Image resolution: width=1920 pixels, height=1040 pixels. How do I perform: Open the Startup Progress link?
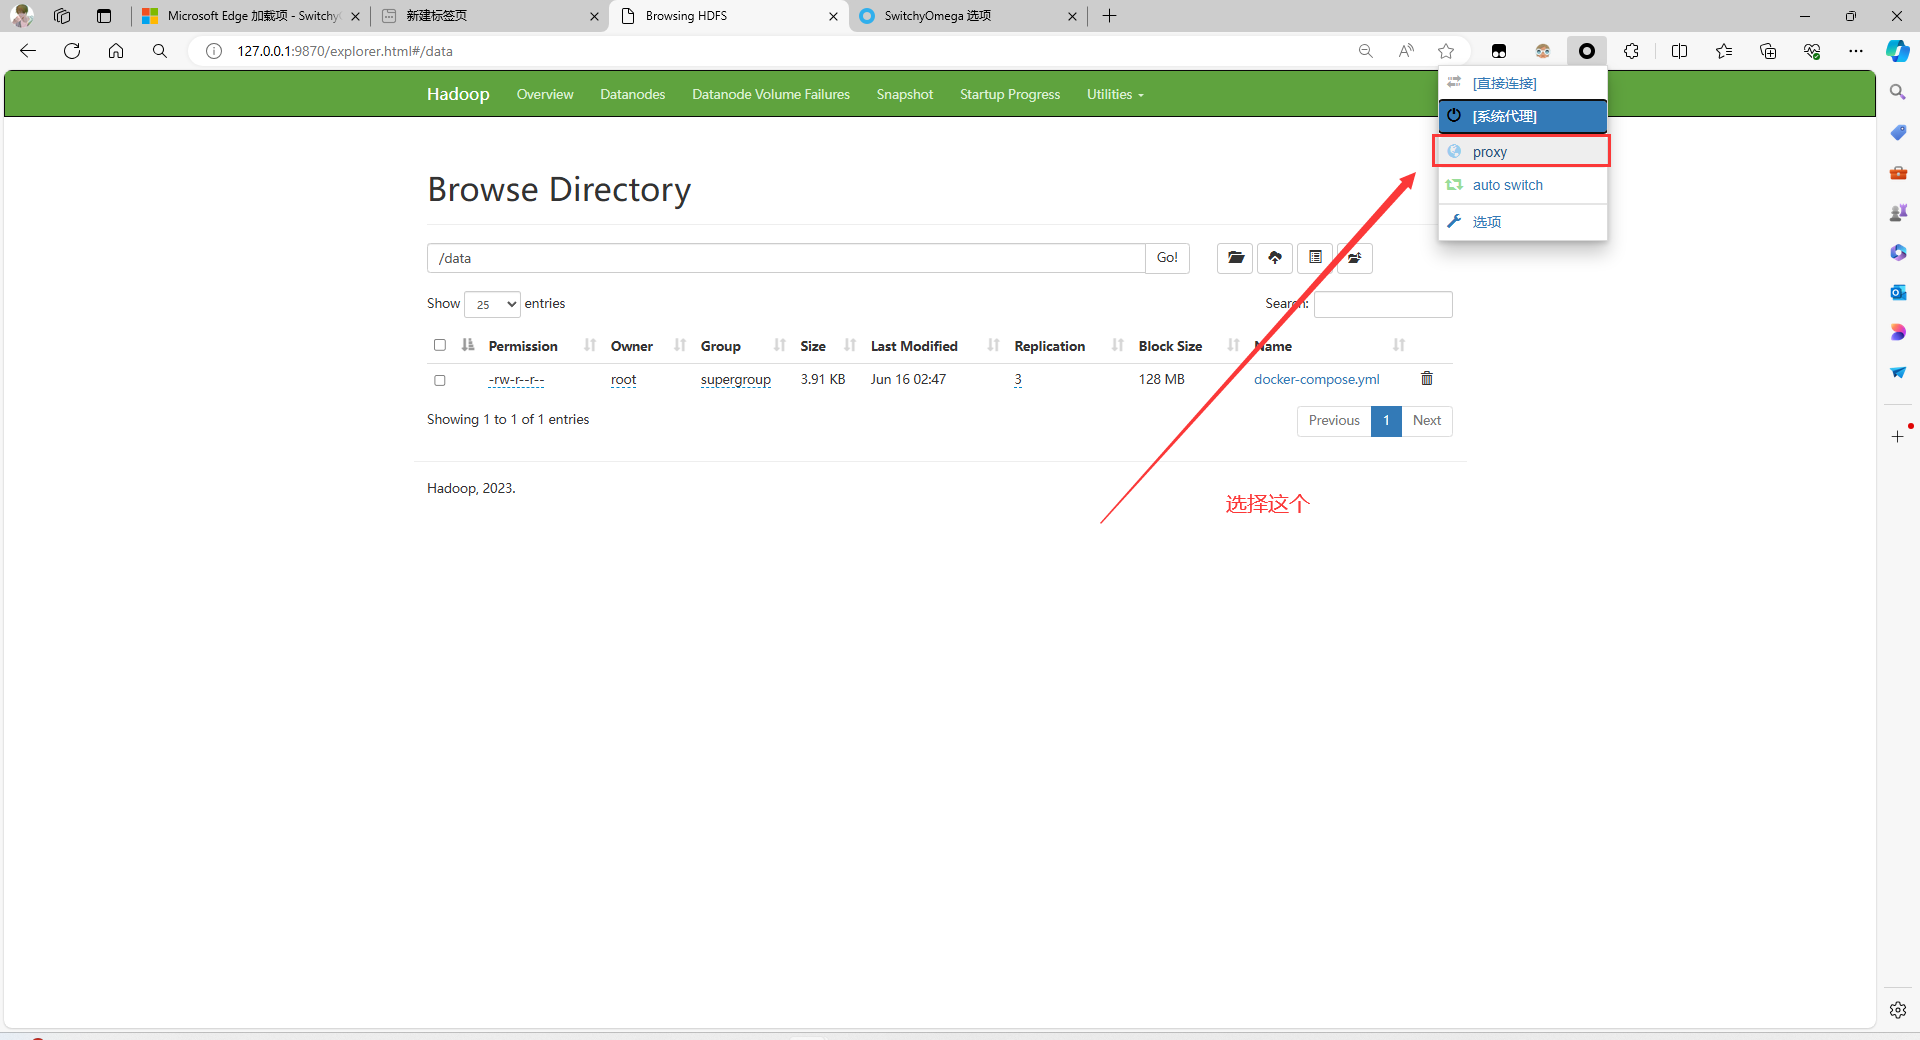coord(1010,94)
